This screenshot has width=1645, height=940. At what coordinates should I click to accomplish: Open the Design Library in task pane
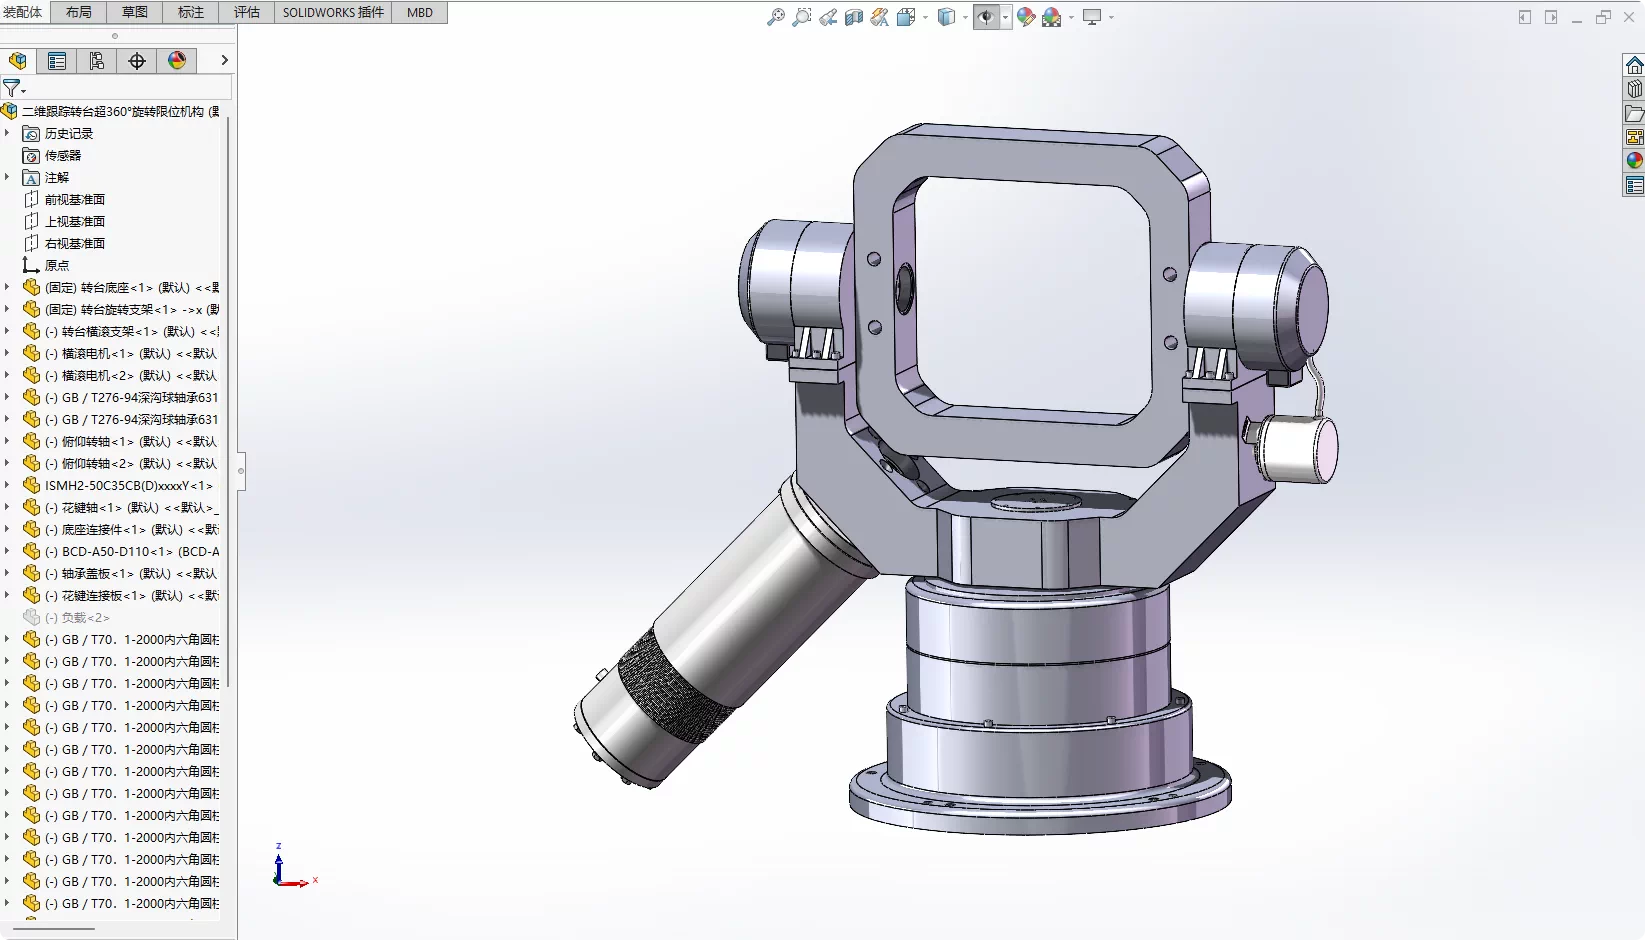tap(1634, 89)
